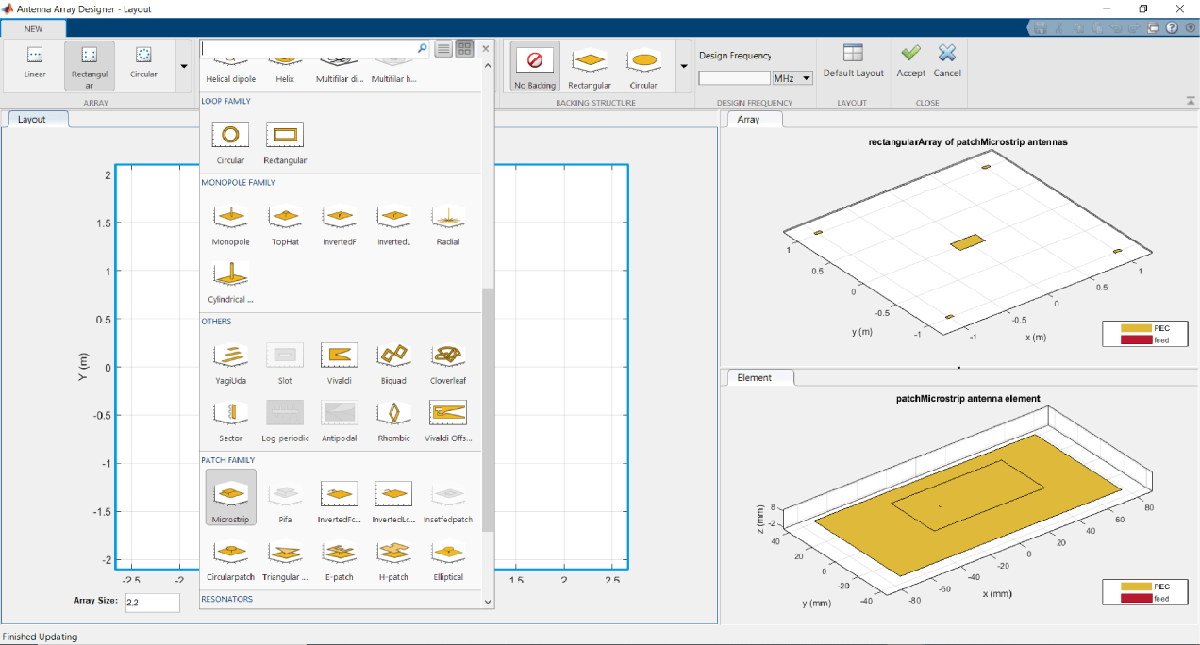
Task: Select the InvertedF patch antenna
Action: (x=339, y=501)
